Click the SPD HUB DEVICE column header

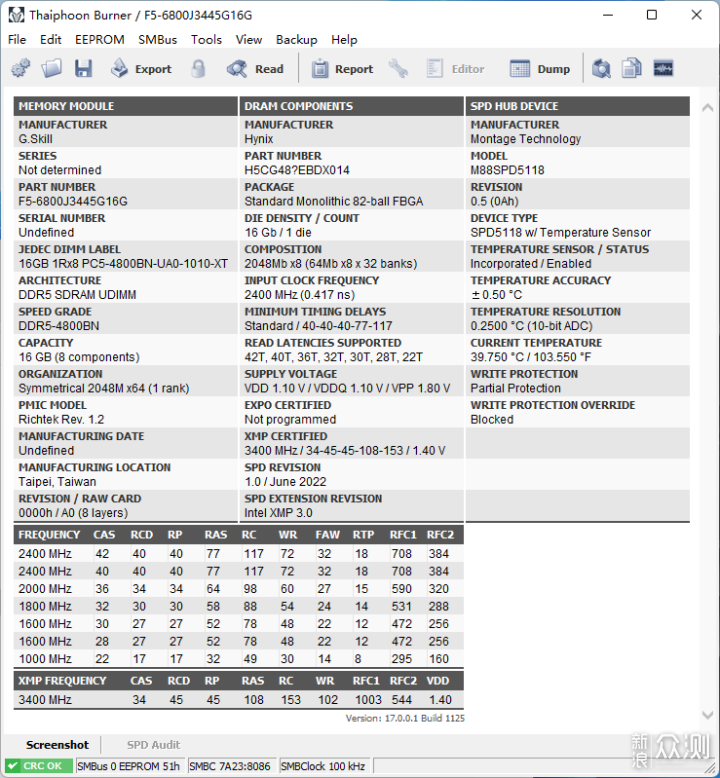coord(578,106)
